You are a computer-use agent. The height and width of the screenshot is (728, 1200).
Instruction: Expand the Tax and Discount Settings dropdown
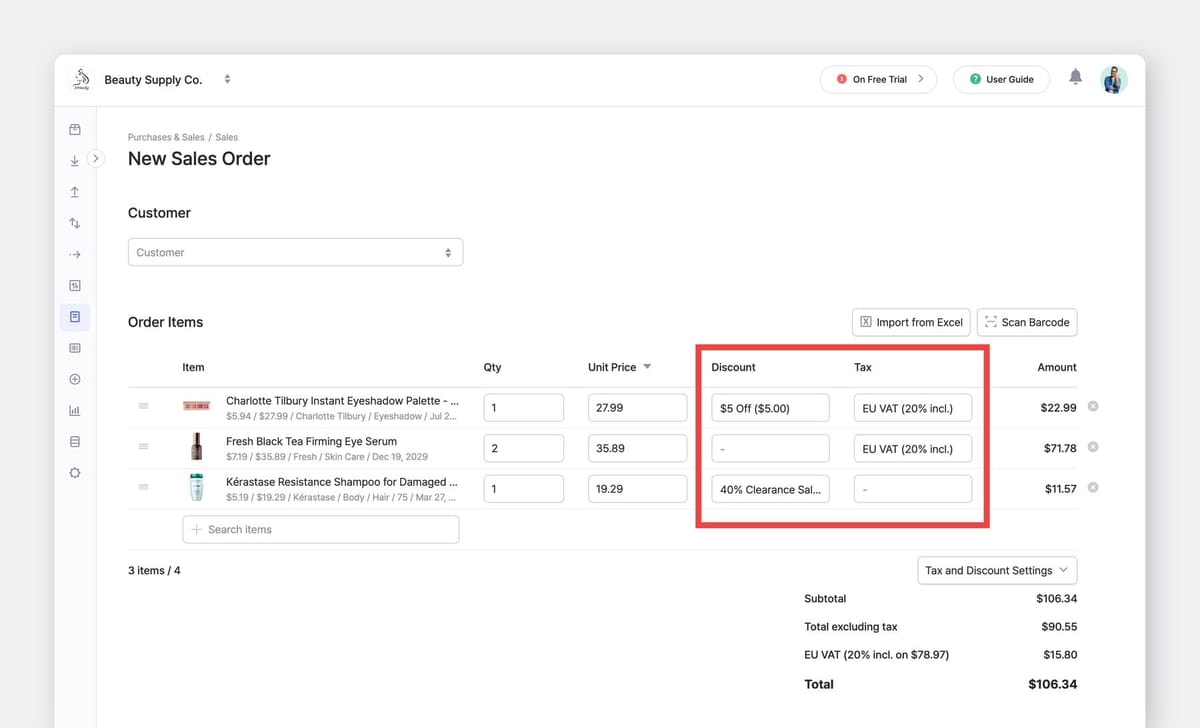pos(996,570)
